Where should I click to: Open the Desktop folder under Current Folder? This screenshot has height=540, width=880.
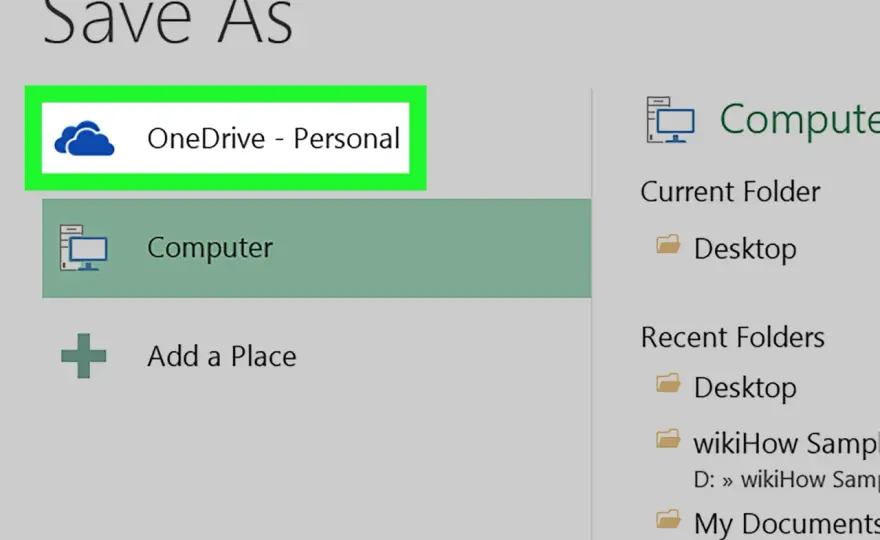[745, 249]
